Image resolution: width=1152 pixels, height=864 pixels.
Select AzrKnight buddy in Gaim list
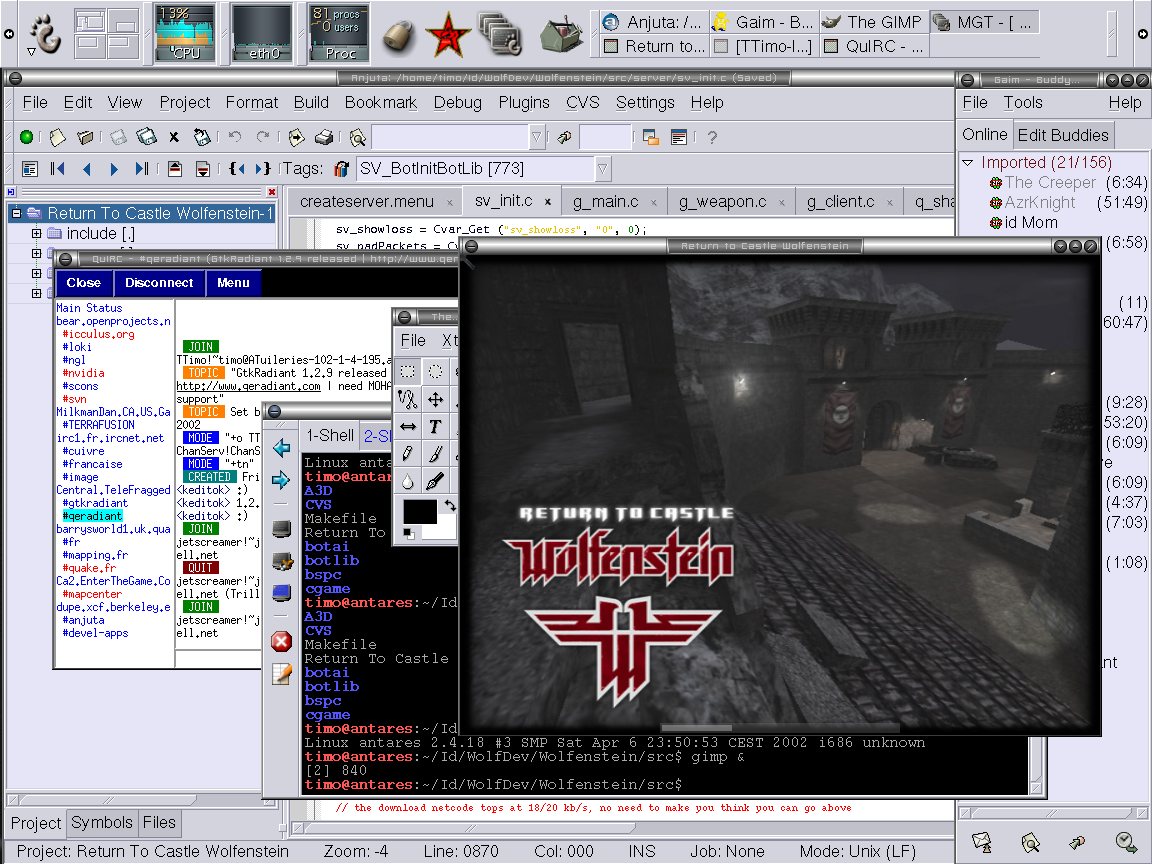click(1040, 202)
